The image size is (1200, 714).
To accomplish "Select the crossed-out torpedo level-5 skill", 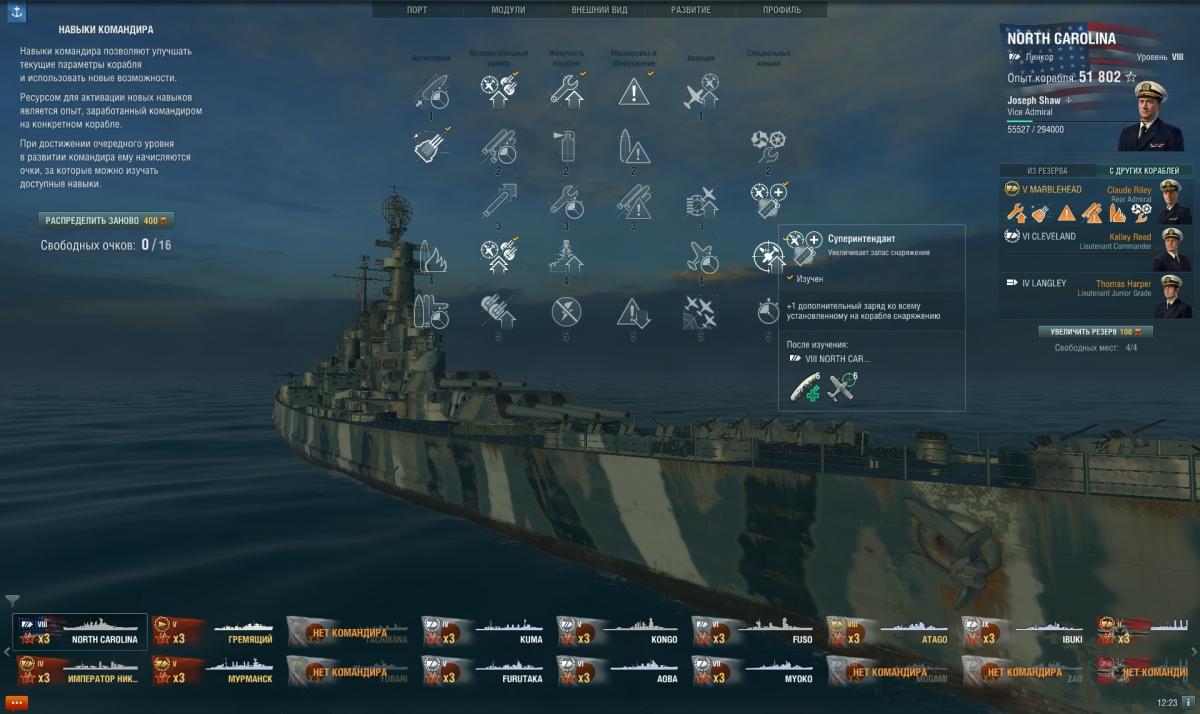I will tap(566, 313).
